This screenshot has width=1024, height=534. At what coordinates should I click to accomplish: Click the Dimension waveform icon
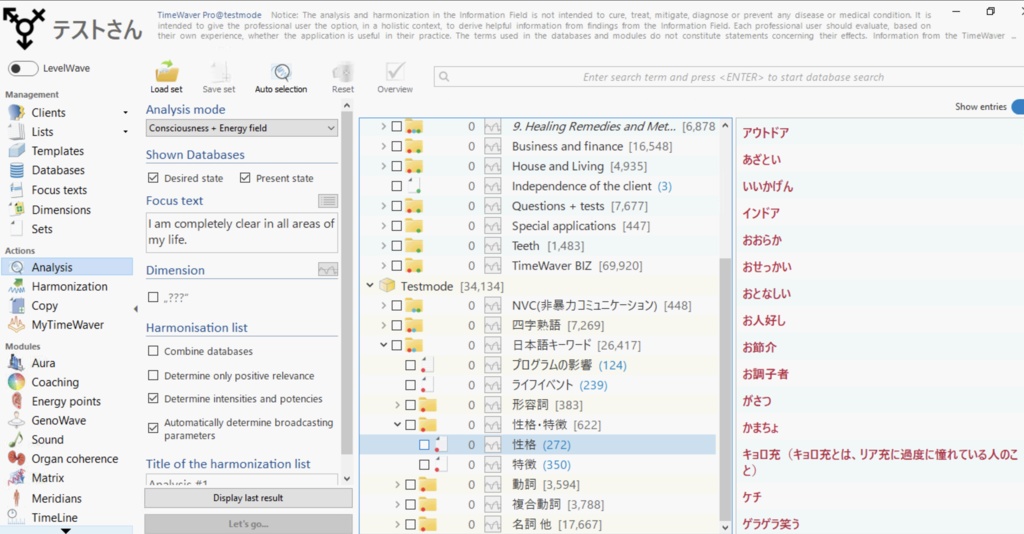(328, 269)
